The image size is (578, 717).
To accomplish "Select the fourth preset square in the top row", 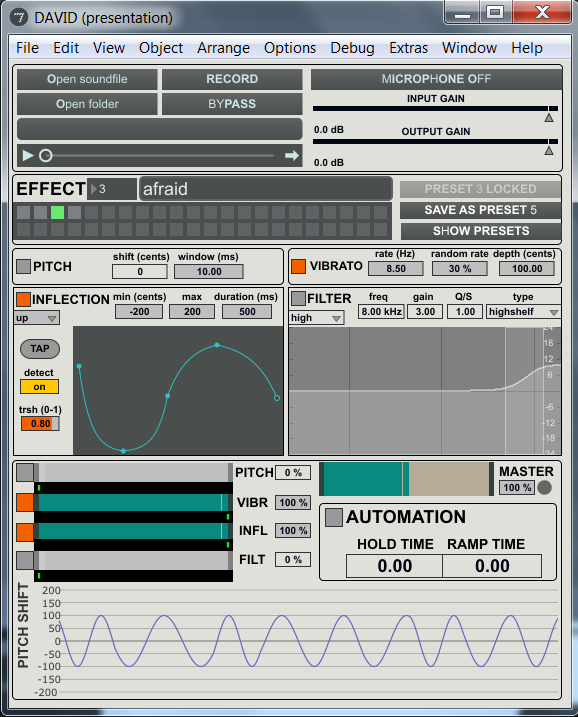I will point(74,212).
